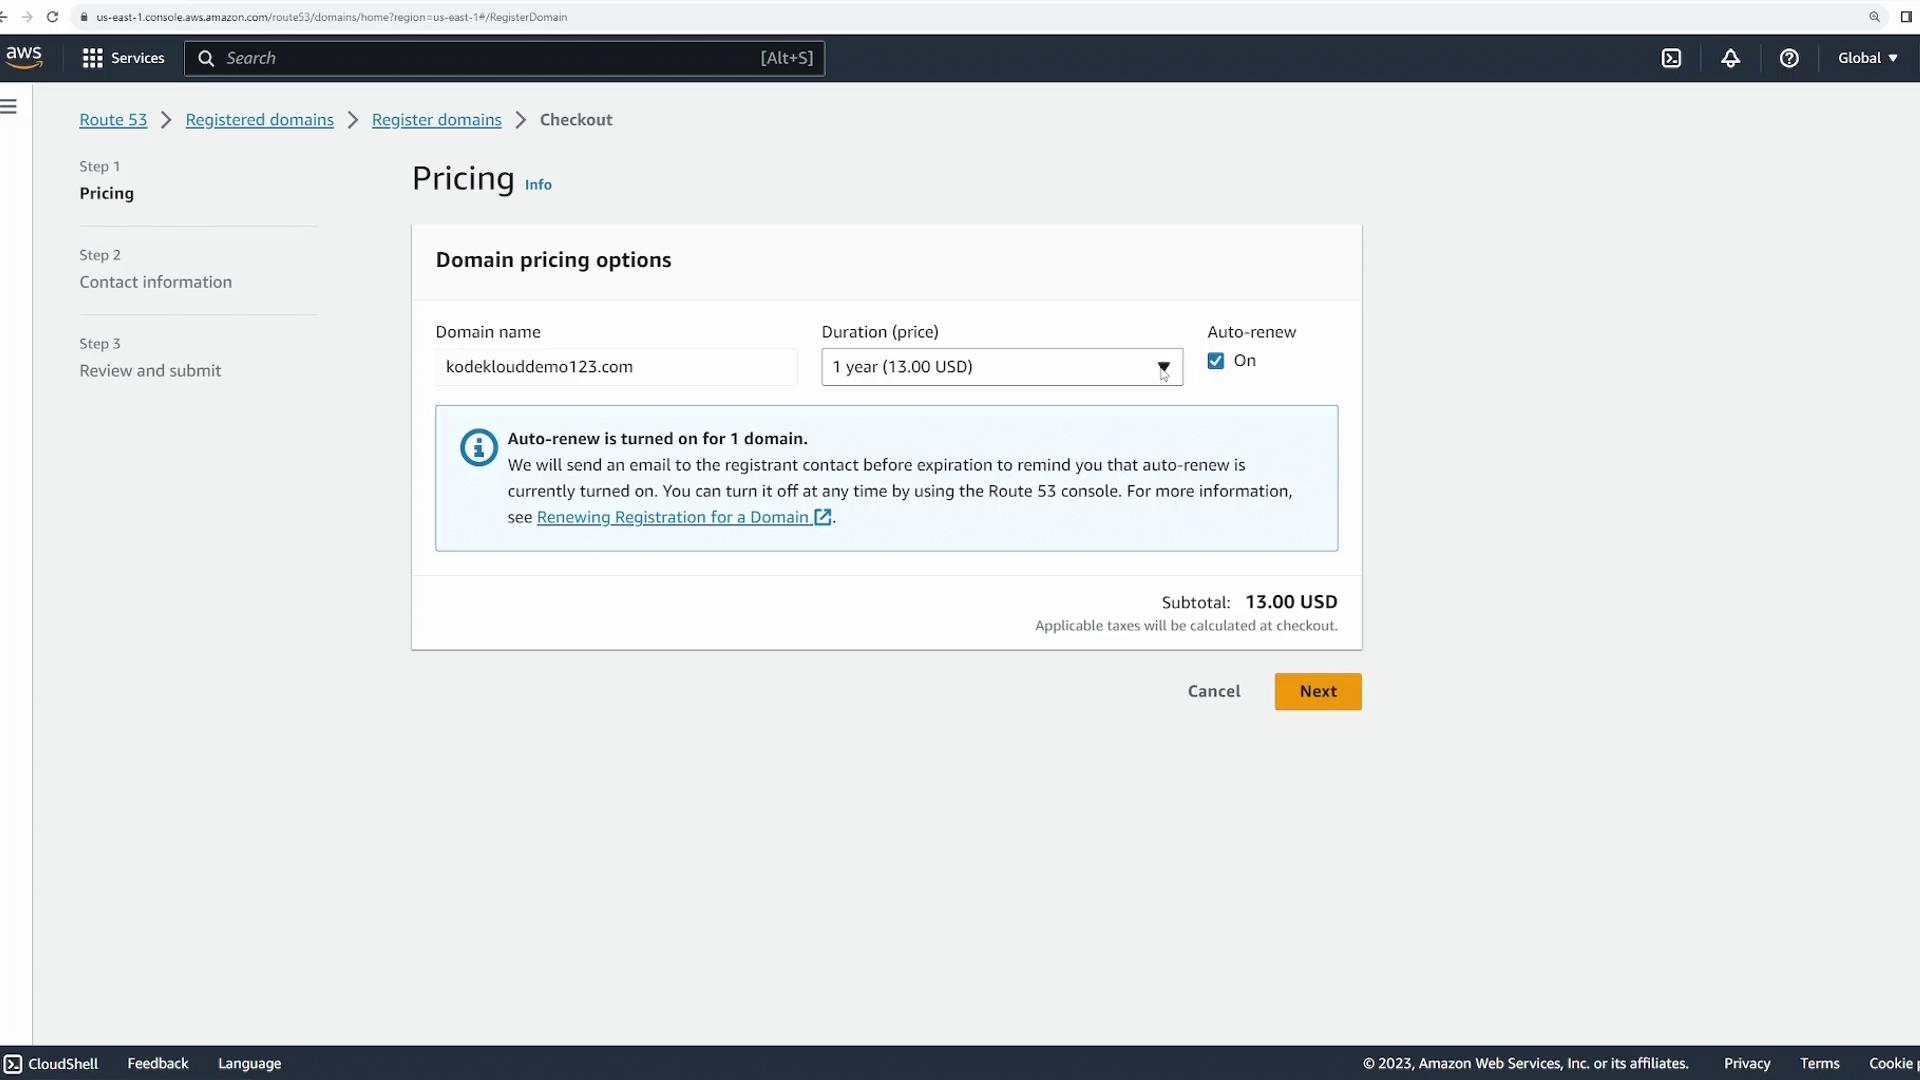This screenshot has width=1920, height=1080.
Task: Open Register domains breadcrumb link
Action: pyautogui.click(x=436, y=120)
